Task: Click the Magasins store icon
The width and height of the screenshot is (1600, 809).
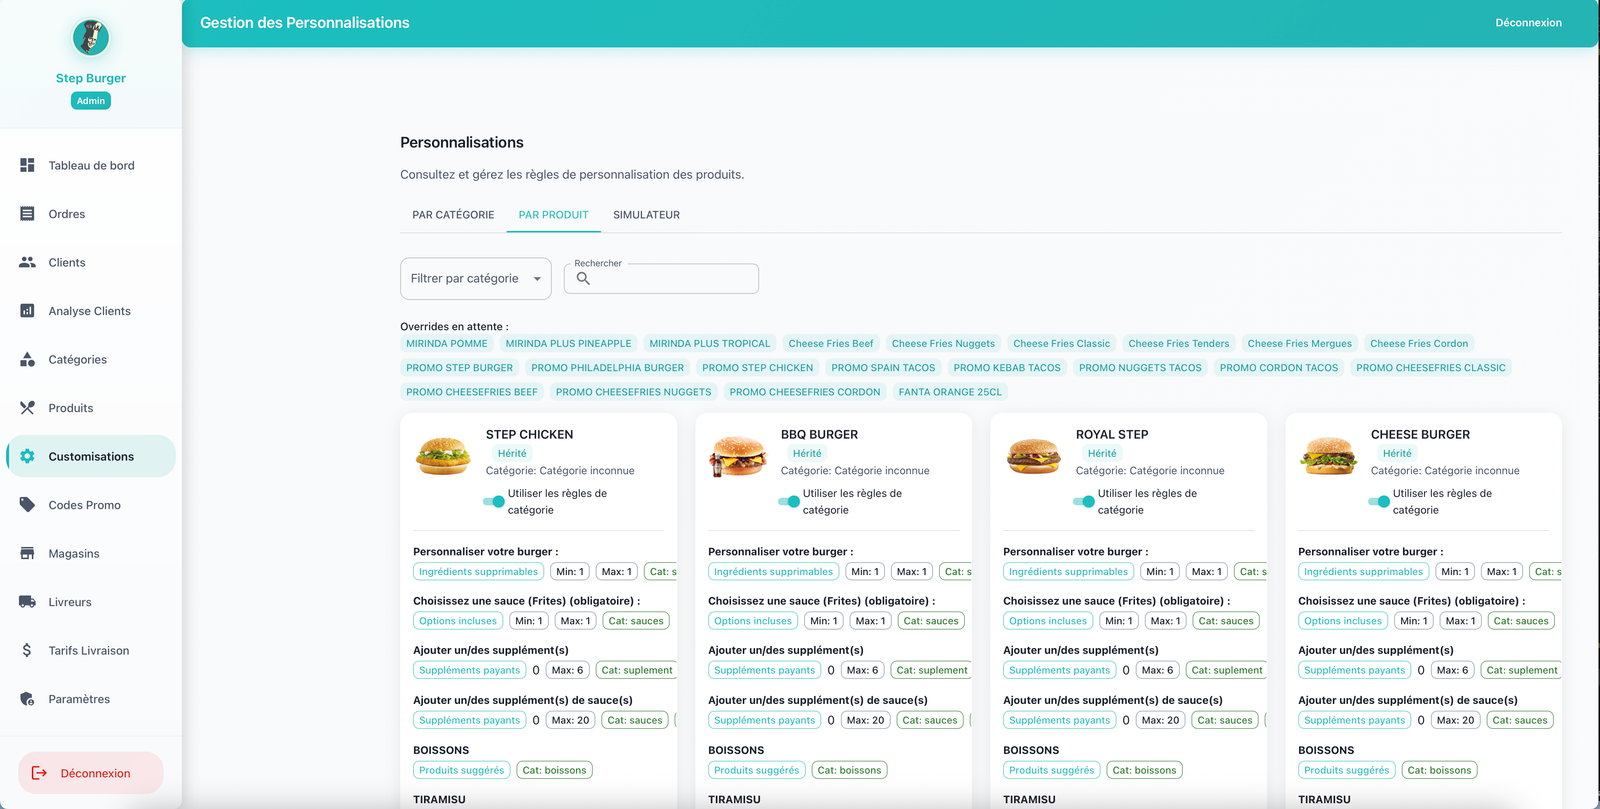Action: (x=27, y=553)
